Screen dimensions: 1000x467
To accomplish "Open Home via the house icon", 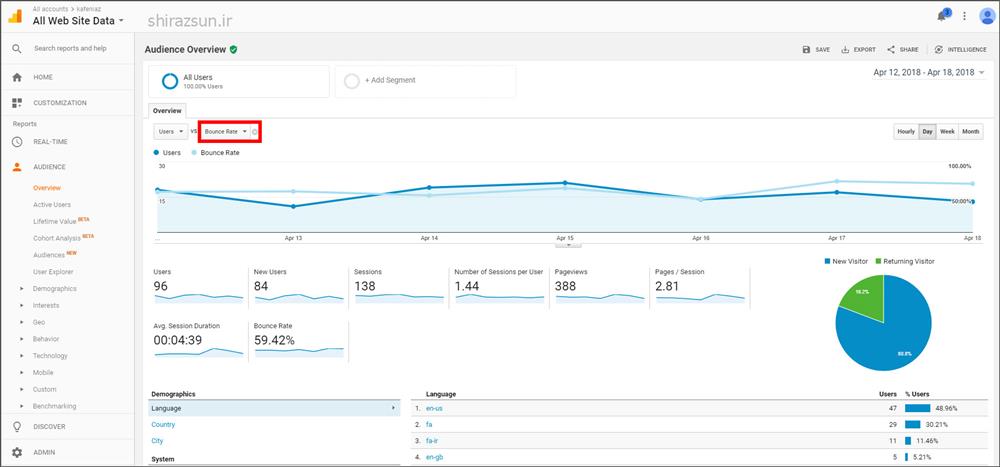I will point(17,77).
